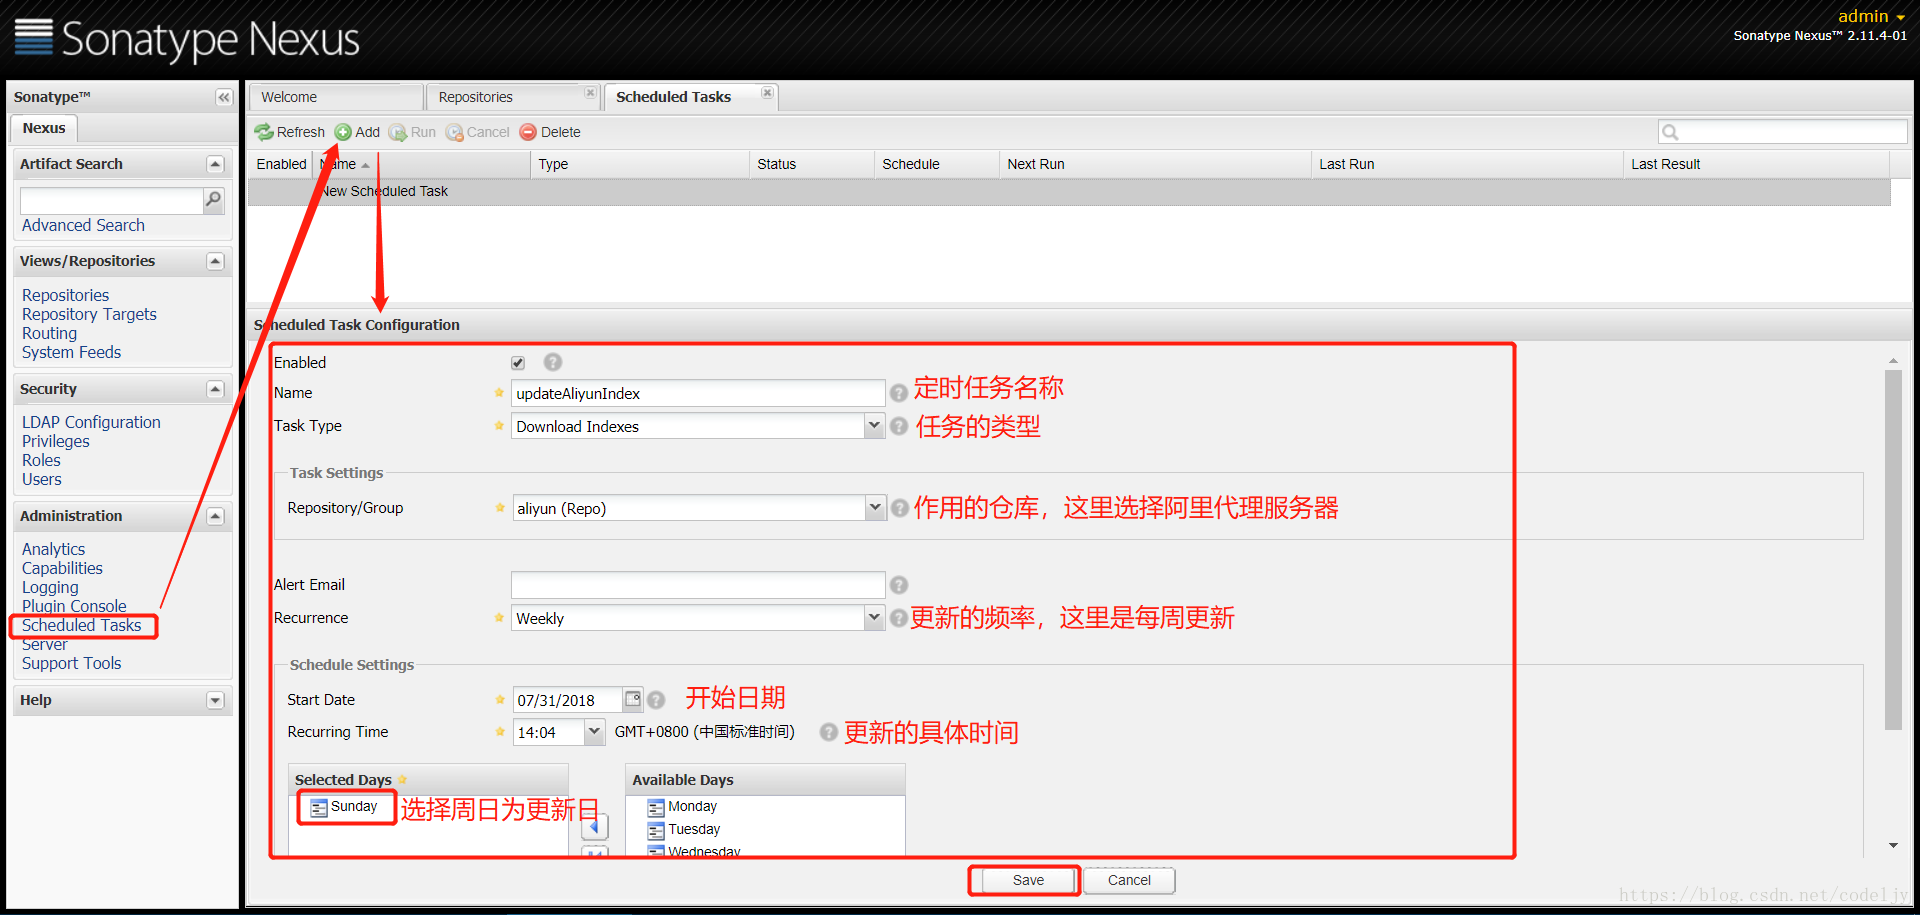Open help icon beside Task Type
The height and width of the screenshot is (915, 1920).
tap(899, 426)
